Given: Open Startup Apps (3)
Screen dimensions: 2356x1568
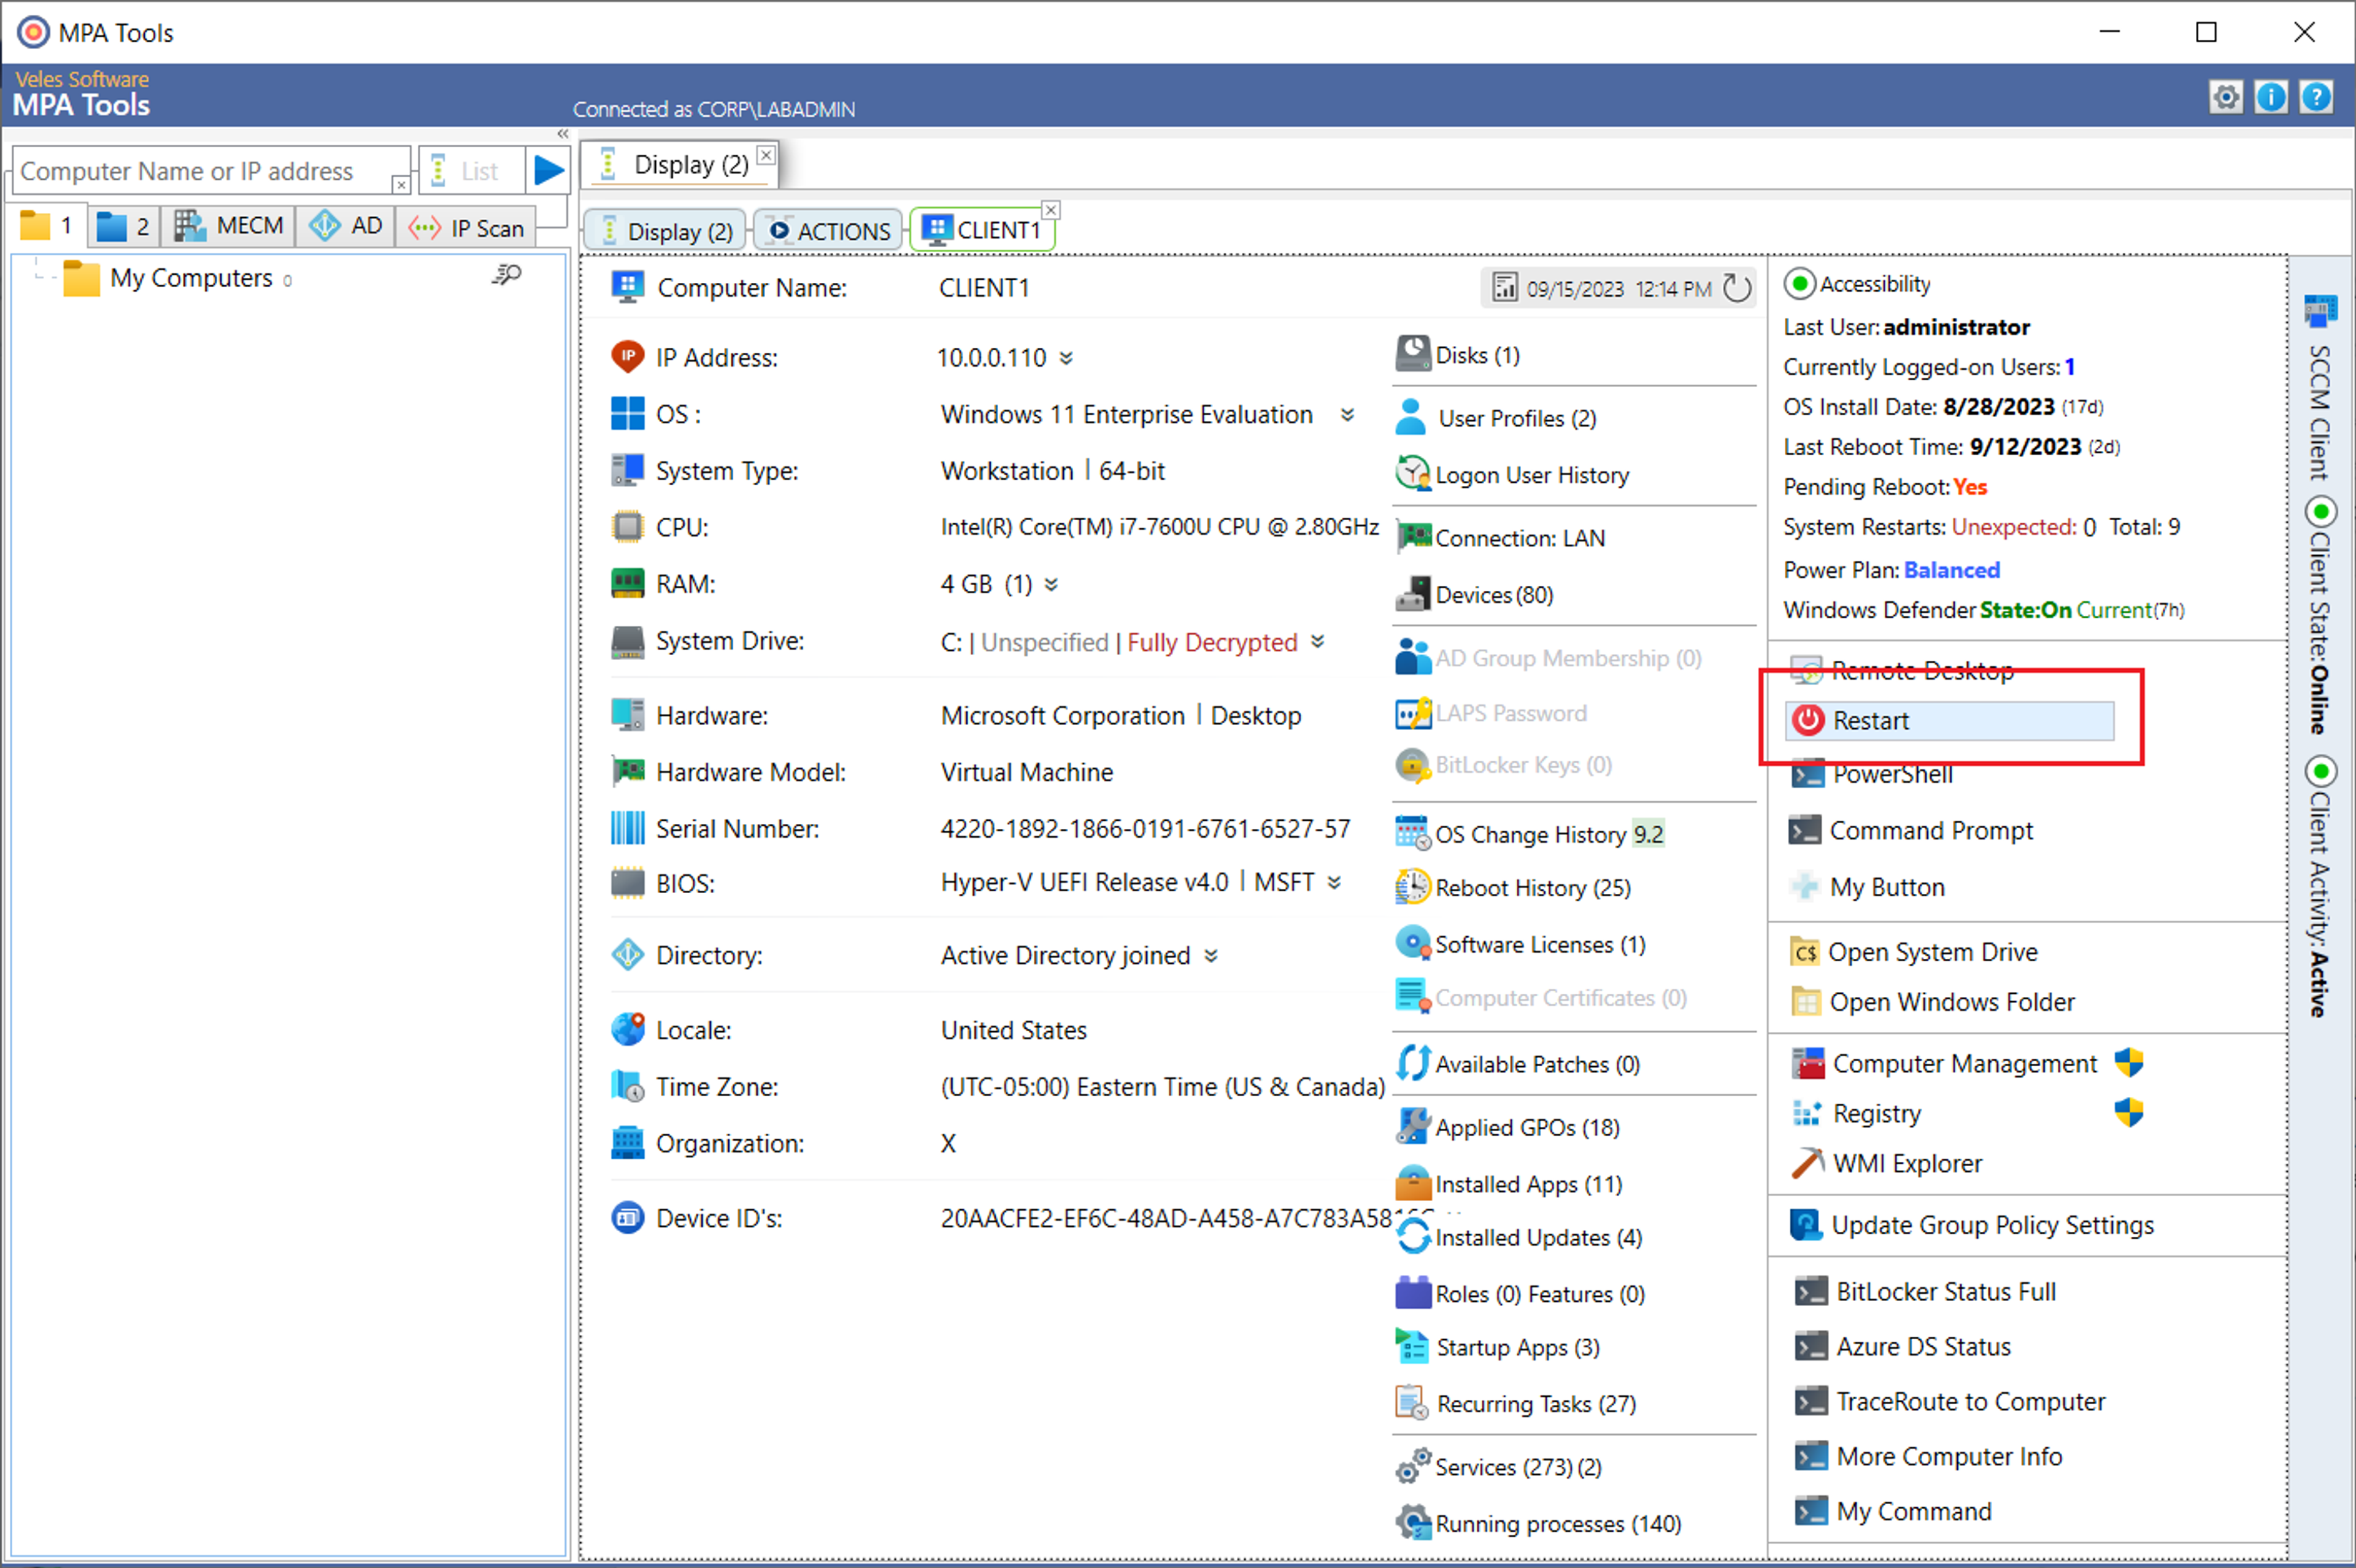Looking at the screenshot, I should (1498, 1347).
